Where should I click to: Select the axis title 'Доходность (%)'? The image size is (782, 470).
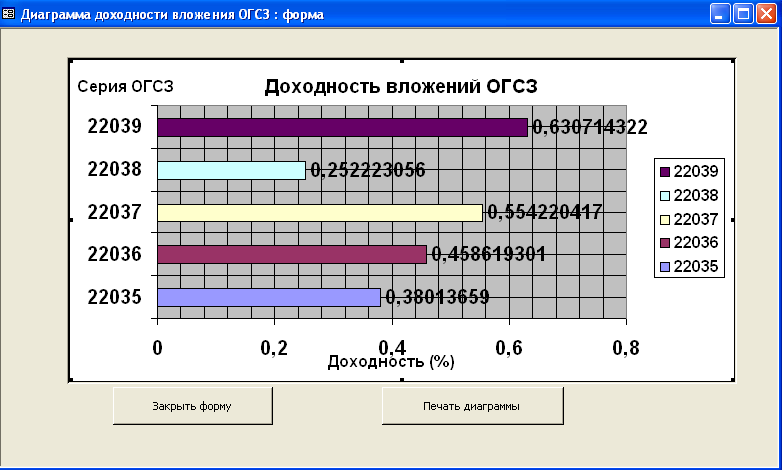tap(391, 362)
